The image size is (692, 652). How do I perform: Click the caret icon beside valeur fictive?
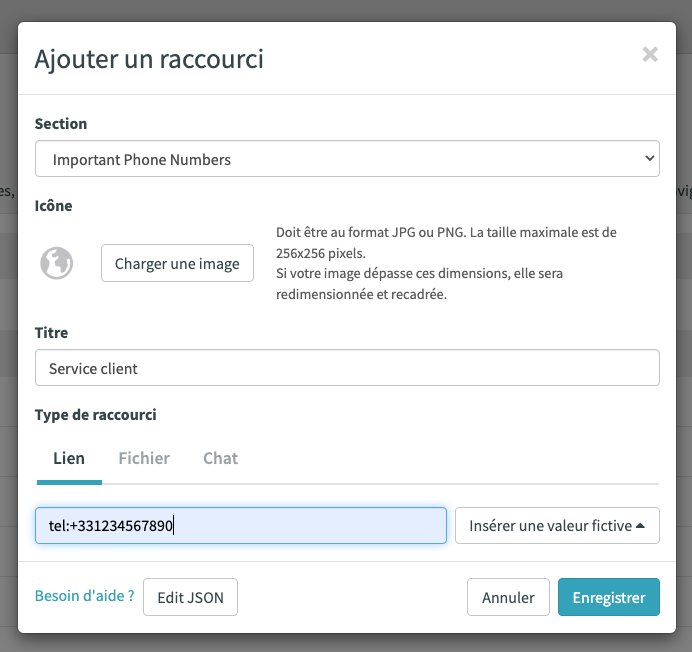[x=640, y=525]
